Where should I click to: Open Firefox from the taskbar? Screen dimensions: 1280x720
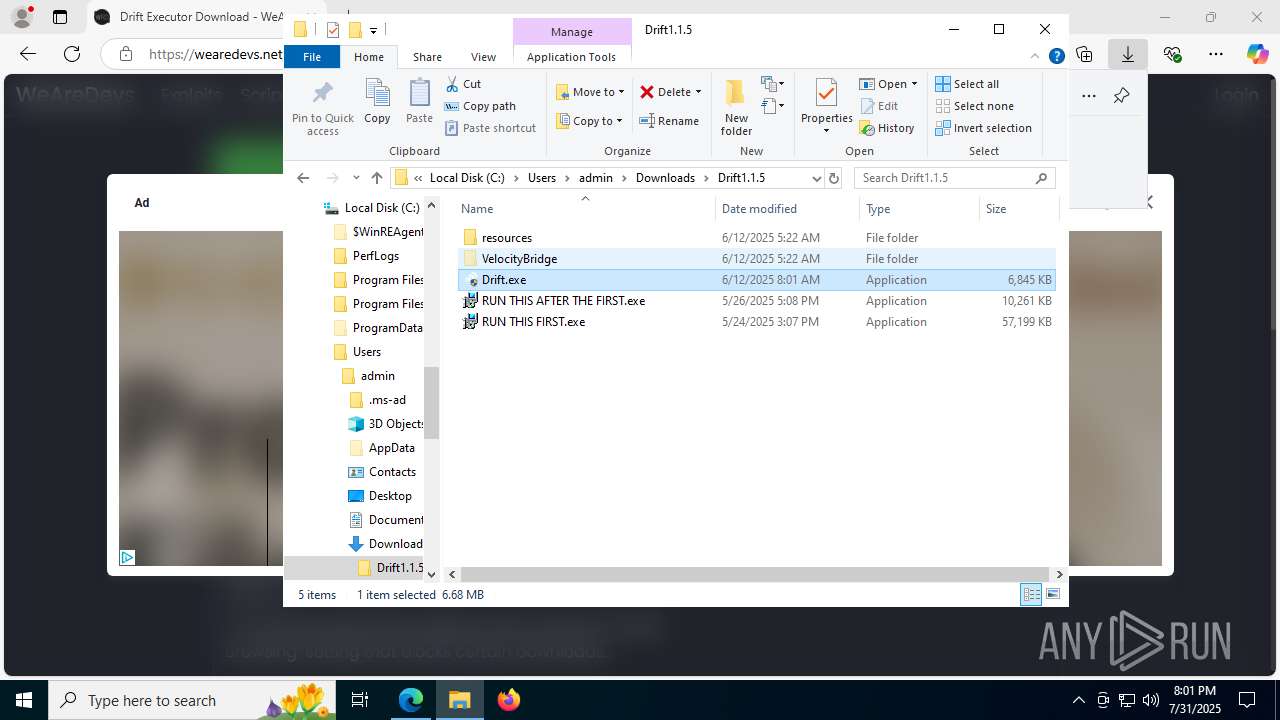click(508, 700)
